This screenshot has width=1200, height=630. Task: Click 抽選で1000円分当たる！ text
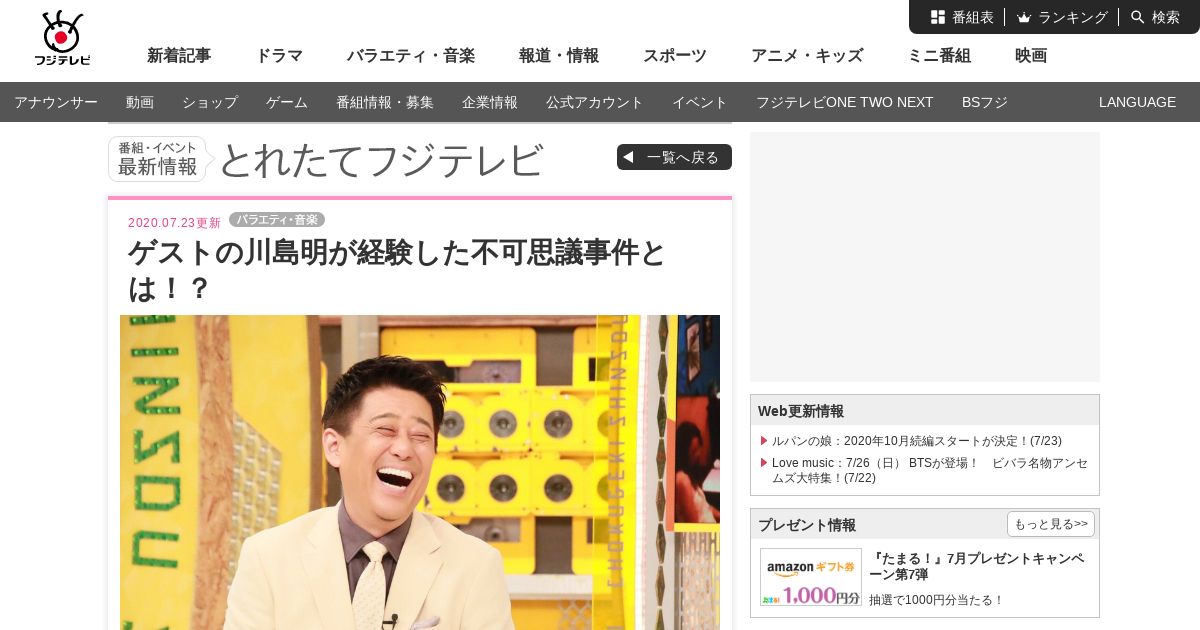coord(936,600)
